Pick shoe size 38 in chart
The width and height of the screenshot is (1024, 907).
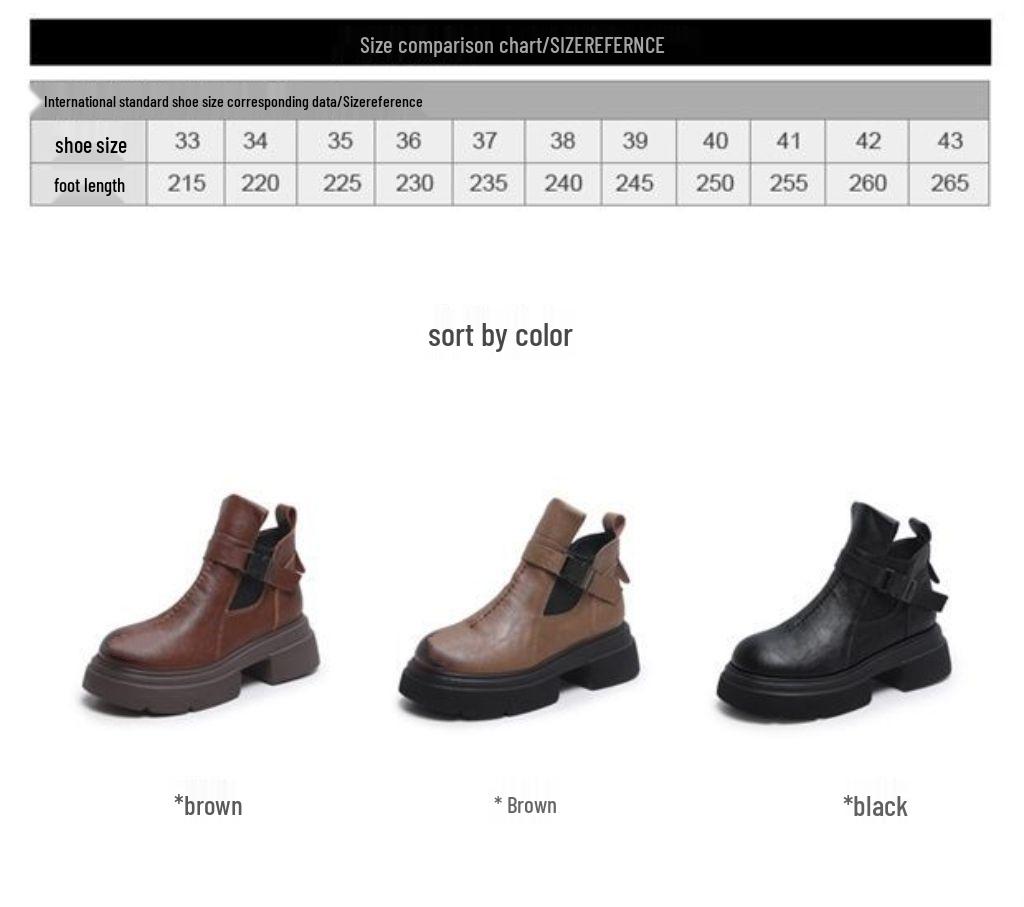point(563,141)
